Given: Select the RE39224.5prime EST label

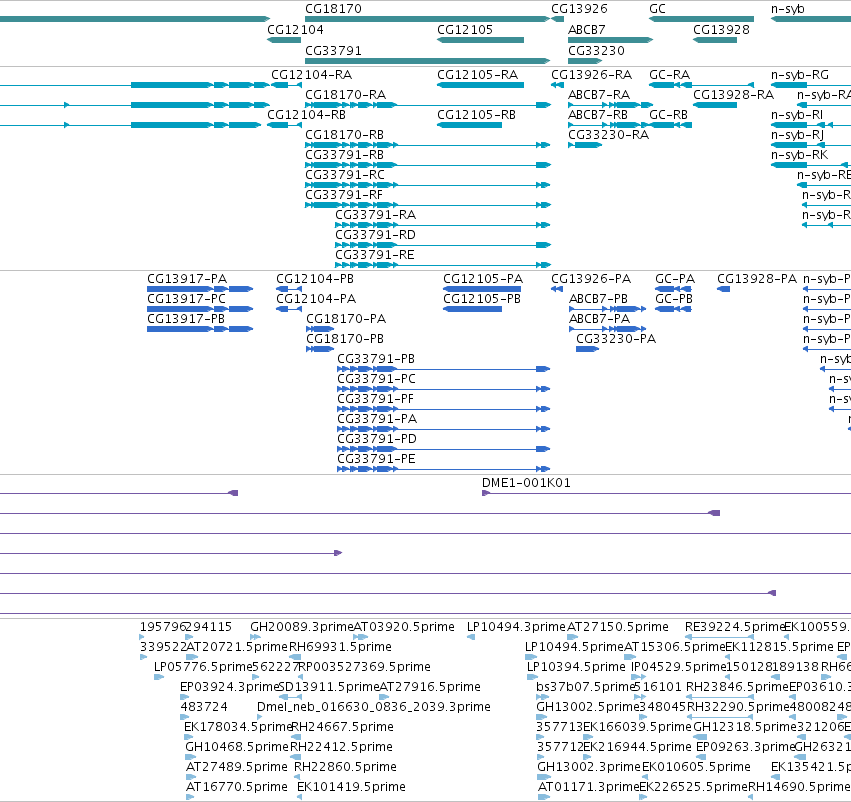Looking at the screenshot, I should [x=735, y=627].
